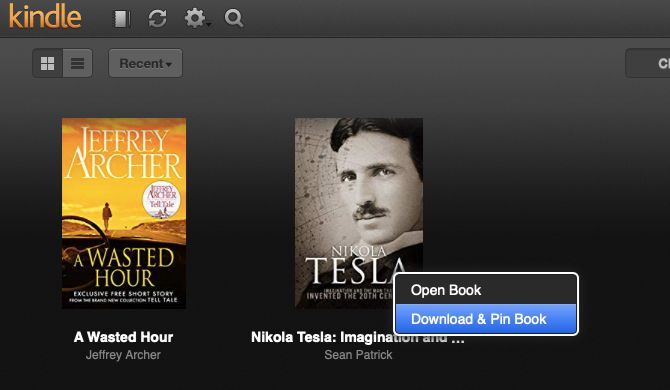Screen dimensions: 670x390
Task: Sync library with the refresh icon
Action: [157, 19]
